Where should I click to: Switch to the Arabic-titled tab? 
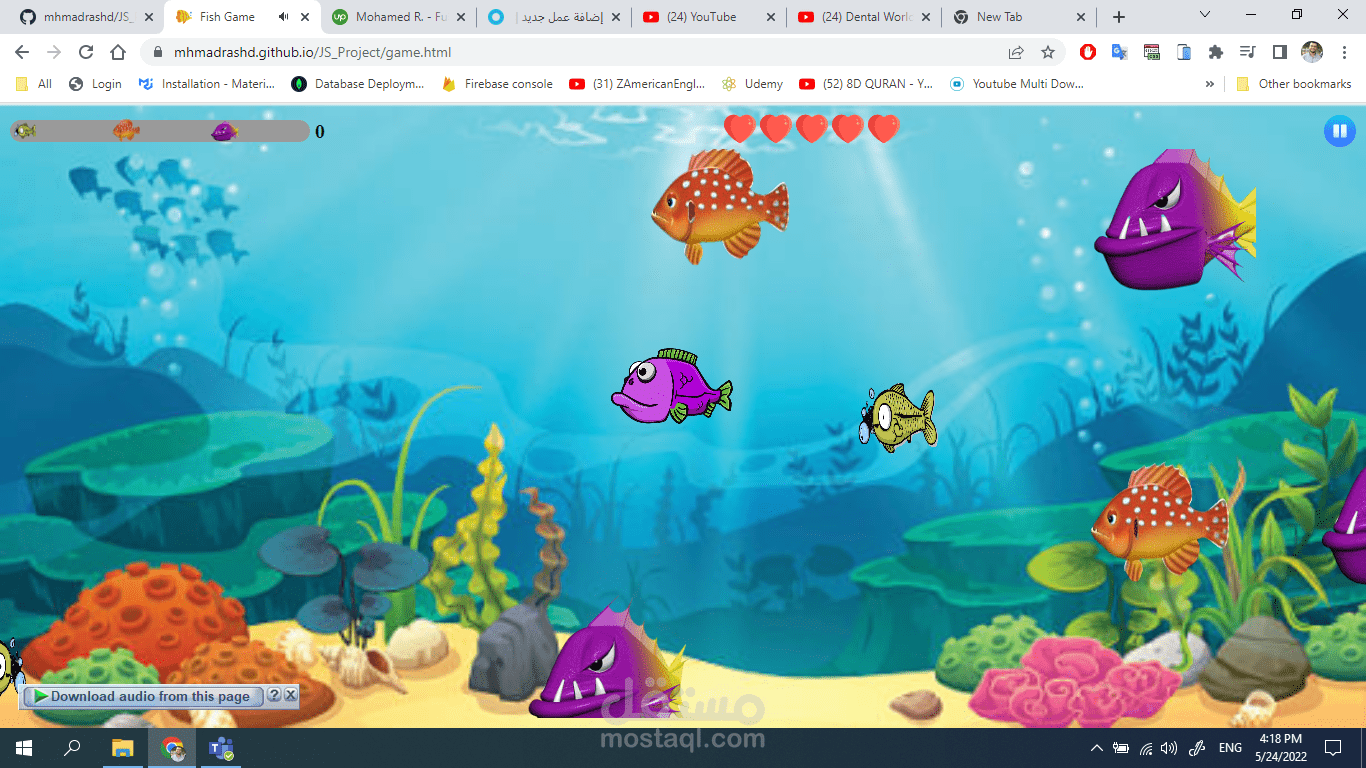click(x=554, y=17)
